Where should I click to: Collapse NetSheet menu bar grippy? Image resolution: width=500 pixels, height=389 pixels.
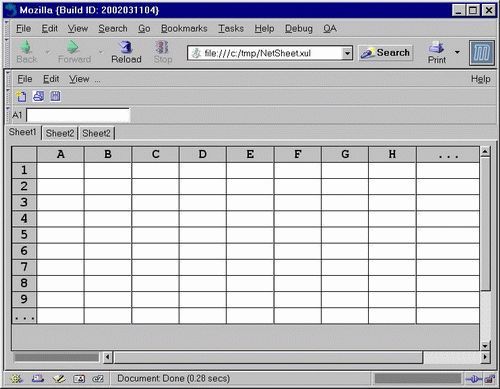click(x=9, y=79)
